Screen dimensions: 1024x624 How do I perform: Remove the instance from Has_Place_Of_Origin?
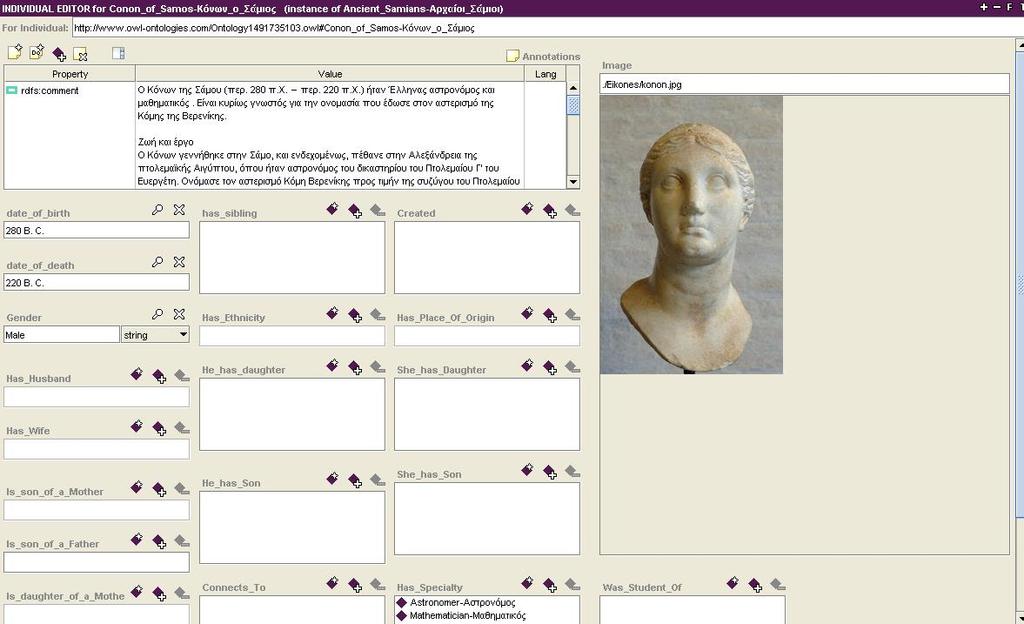pos(572,315)
